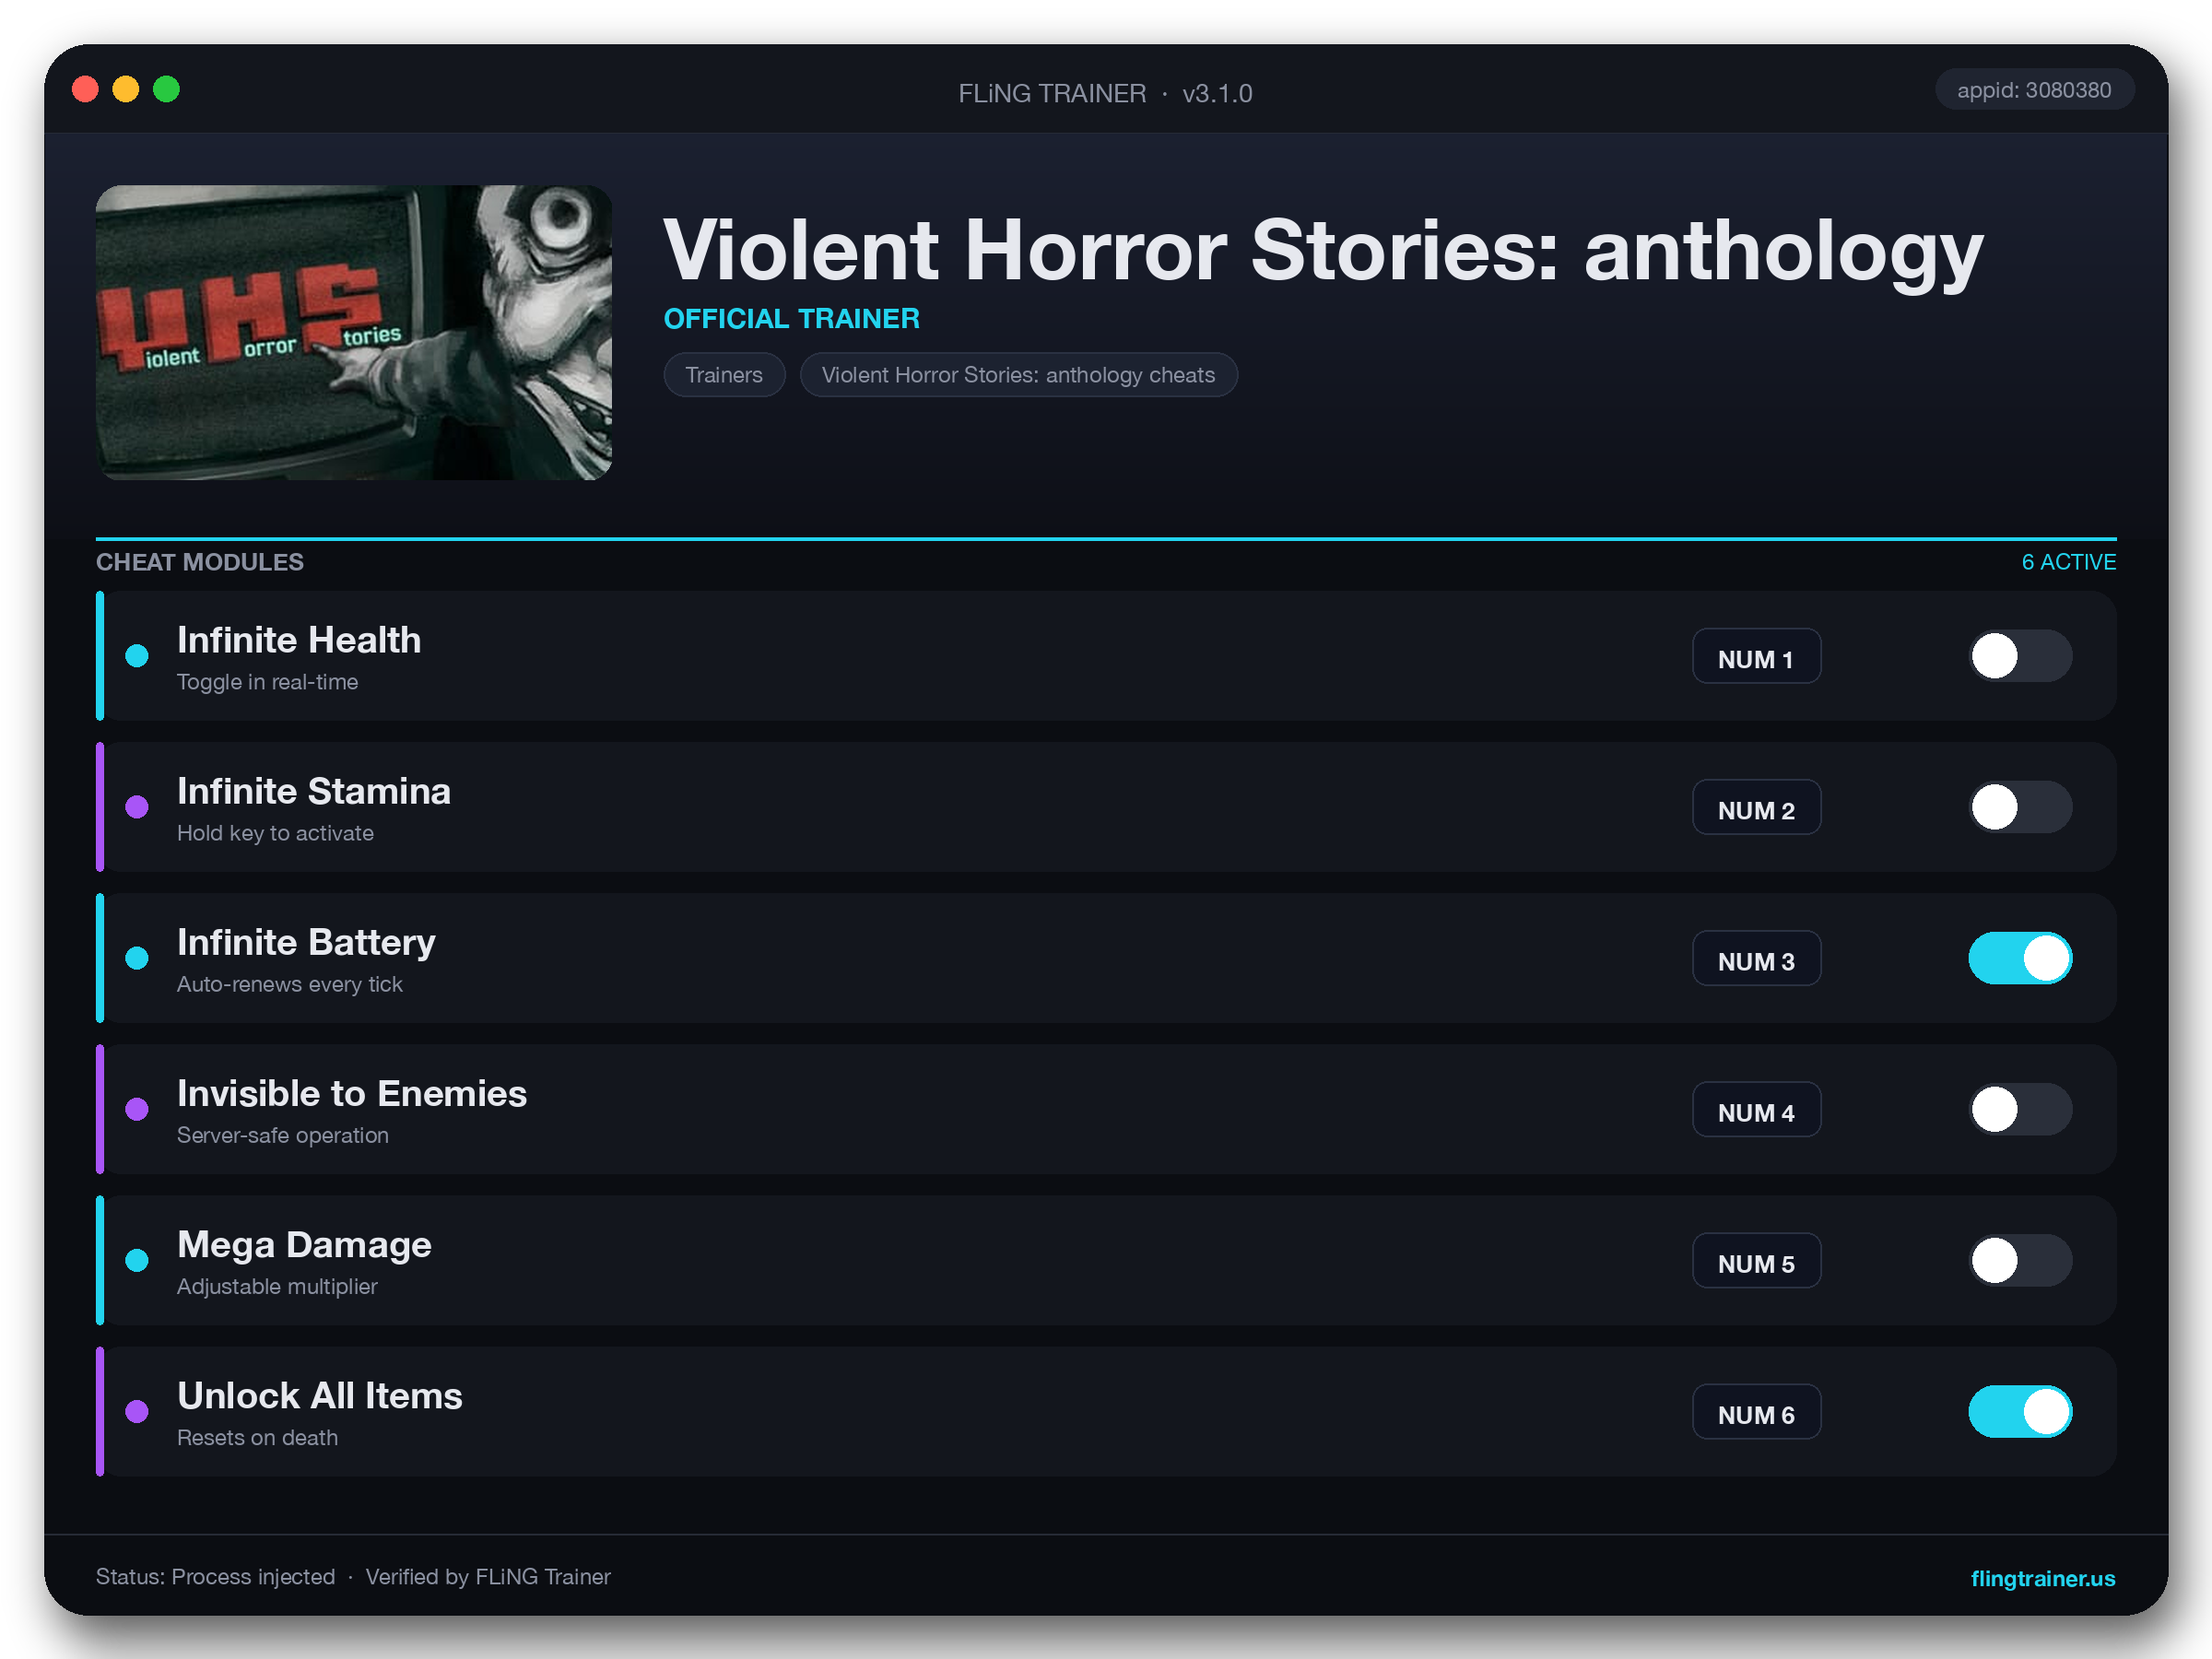This screenshot has height=1659, width=2212.
Task: Click 'Status: Process injected' text
Action: click(x=215, y=1577)
